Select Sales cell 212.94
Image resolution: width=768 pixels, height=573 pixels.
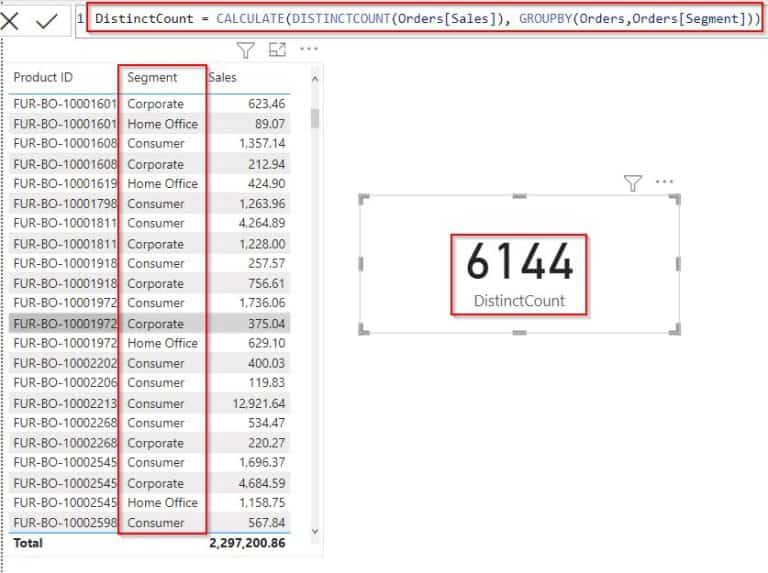tap(266, 164)
